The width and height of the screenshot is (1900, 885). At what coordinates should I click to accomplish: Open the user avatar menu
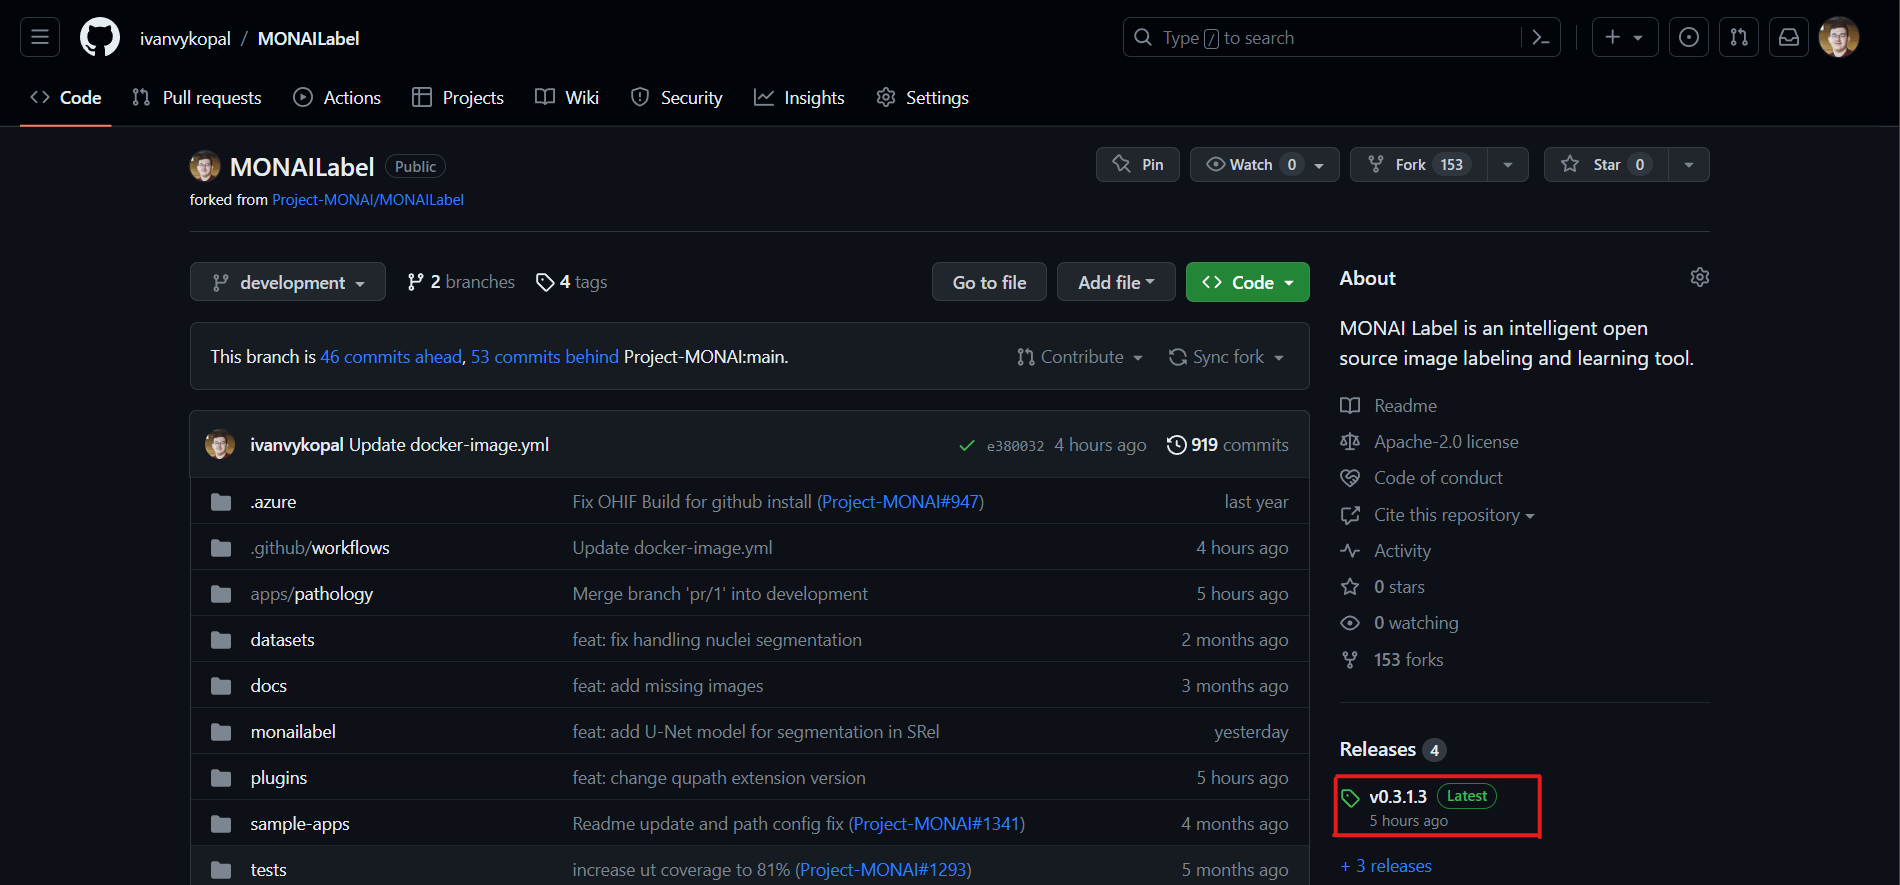[1839, 37]
